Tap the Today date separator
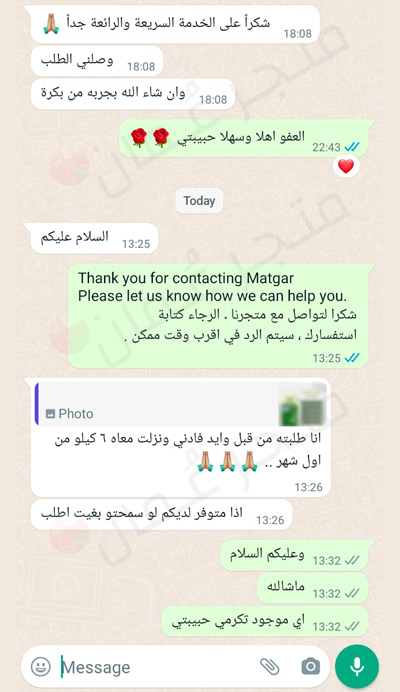 (199, 201)
